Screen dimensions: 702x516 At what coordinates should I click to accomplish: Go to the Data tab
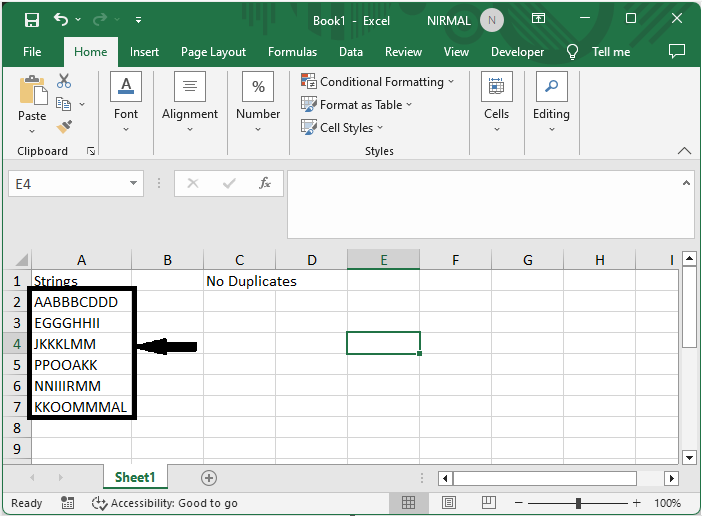351,52
